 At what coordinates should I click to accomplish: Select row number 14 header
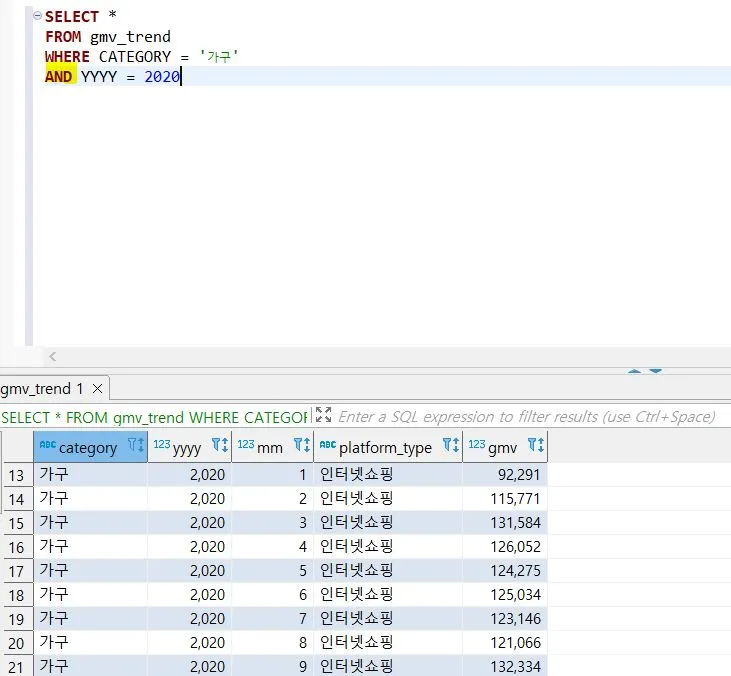tap(17, 499)
